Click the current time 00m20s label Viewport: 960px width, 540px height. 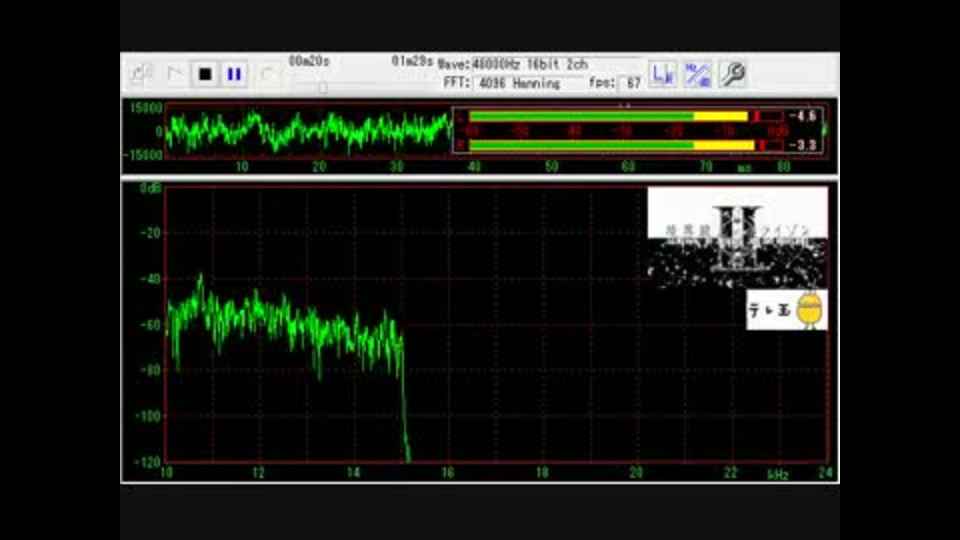coord(309,61)
